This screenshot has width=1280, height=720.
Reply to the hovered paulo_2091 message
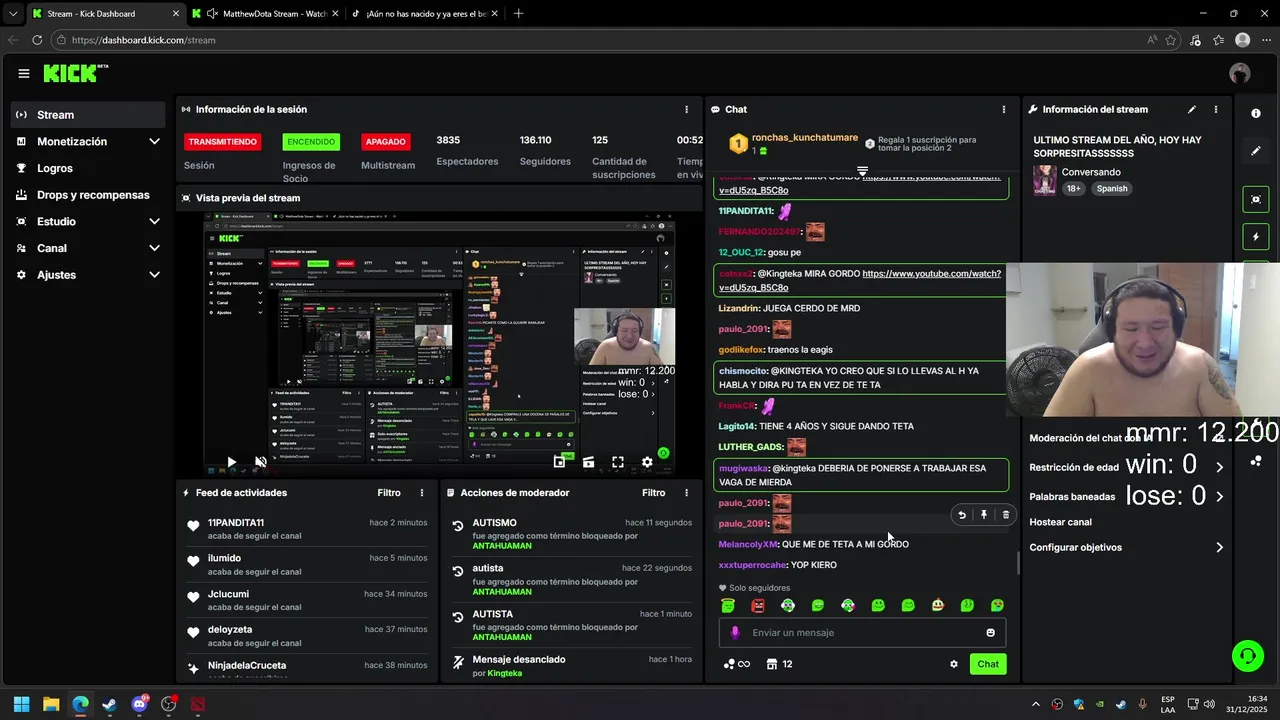pos(962,515)
